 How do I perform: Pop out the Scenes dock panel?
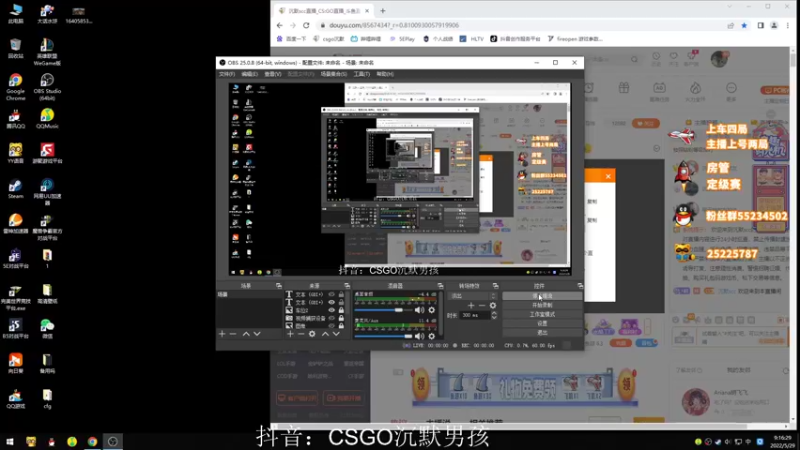[279, 286]
